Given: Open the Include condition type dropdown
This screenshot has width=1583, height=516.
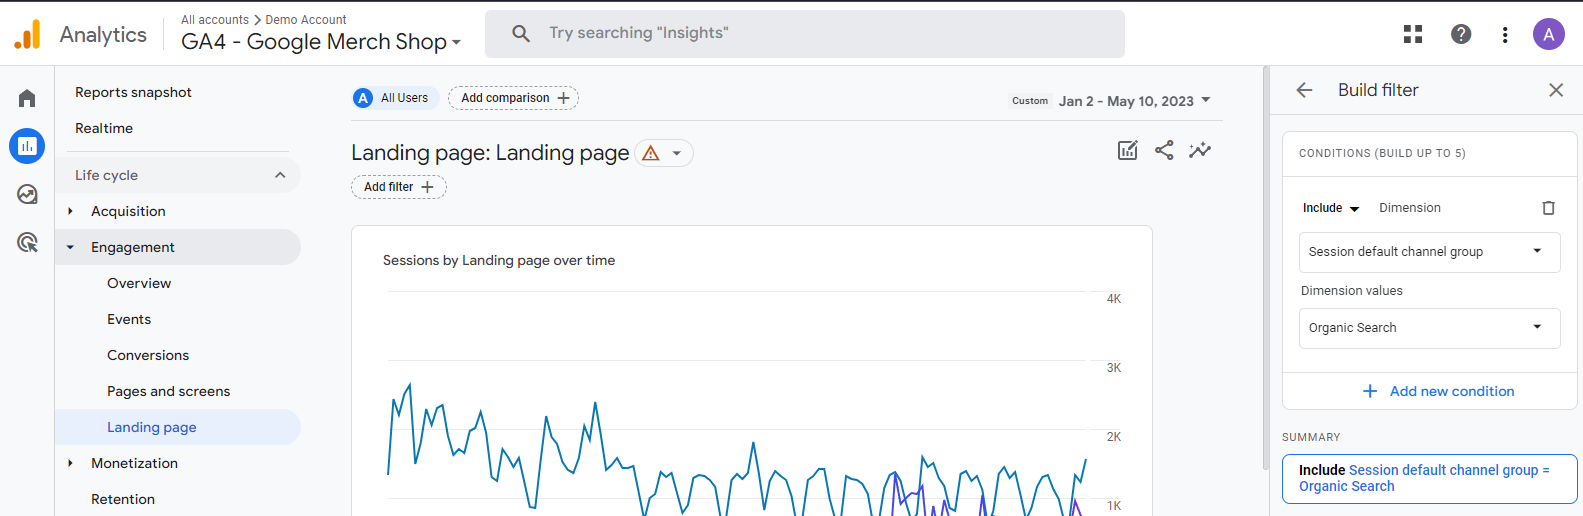Looking at the screenshot, I should 1331,208.
